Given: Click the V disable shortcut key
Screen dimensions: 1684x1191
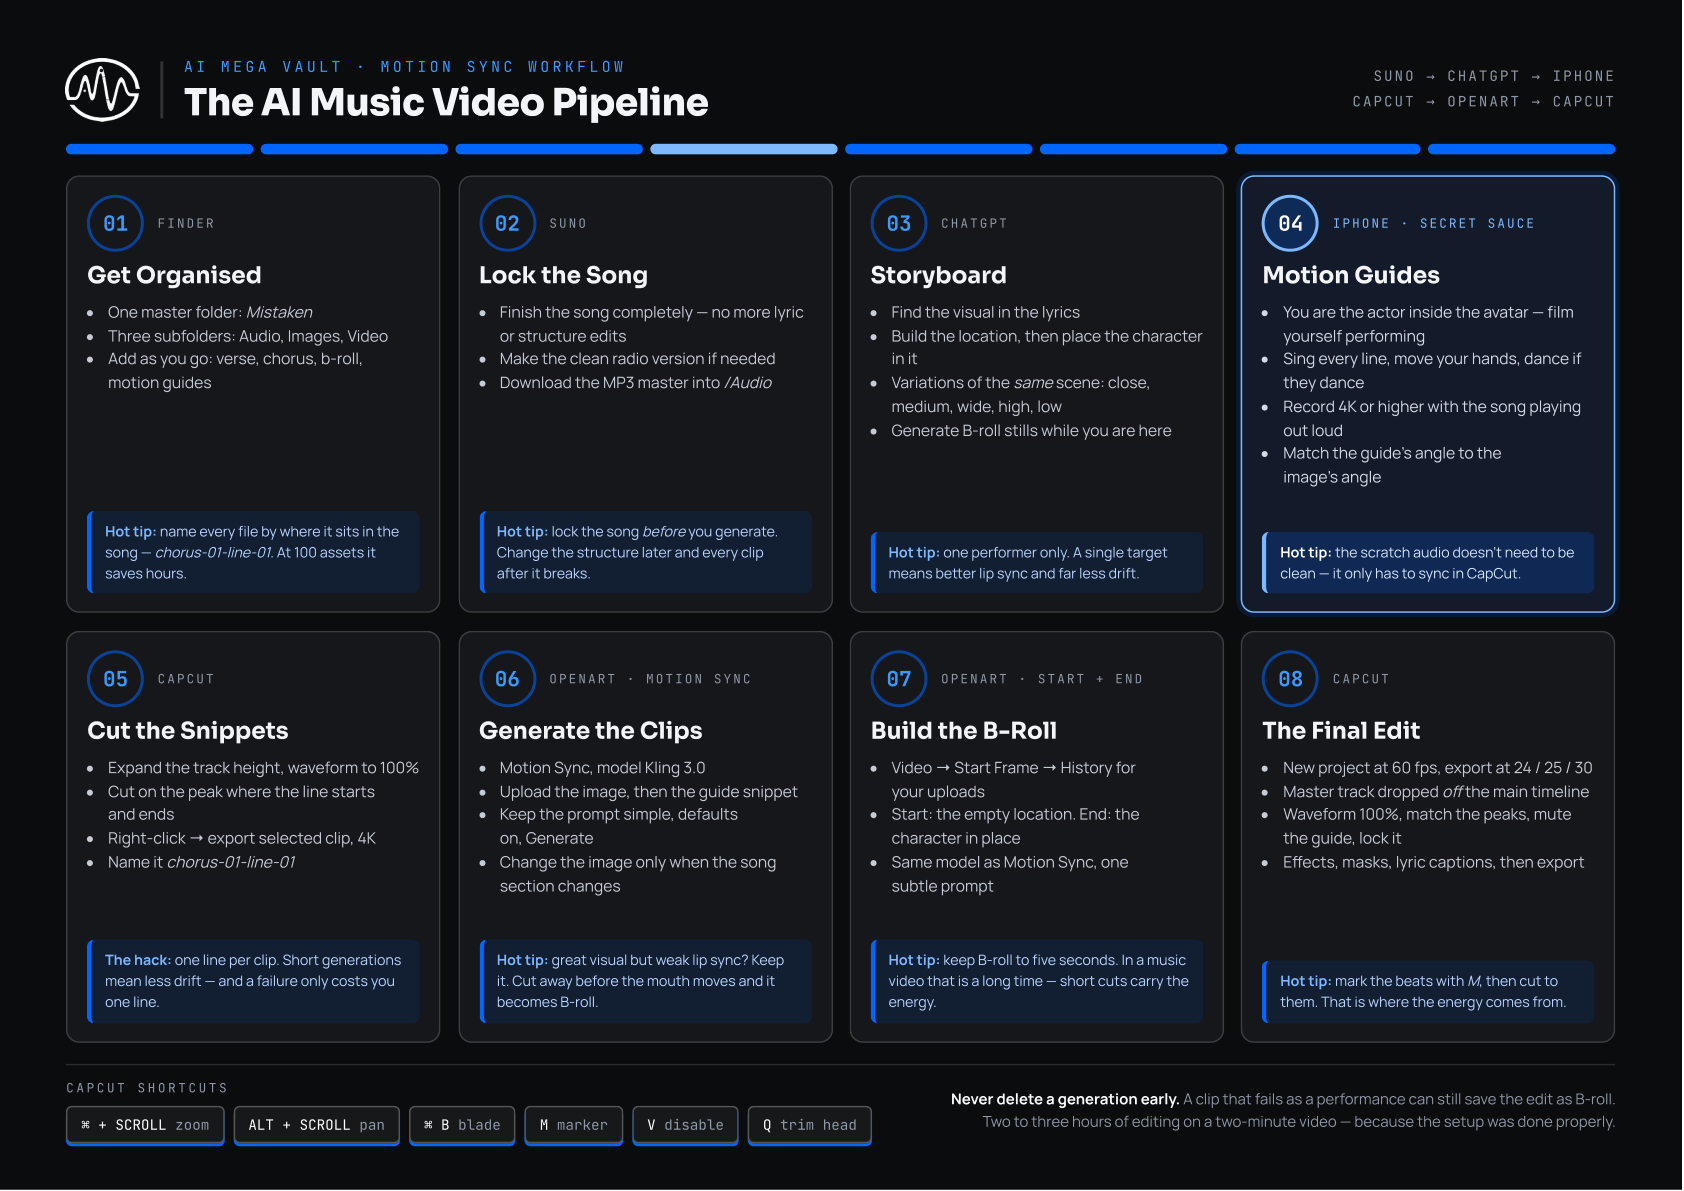Looking at the screenshot, I should 685,1125.
